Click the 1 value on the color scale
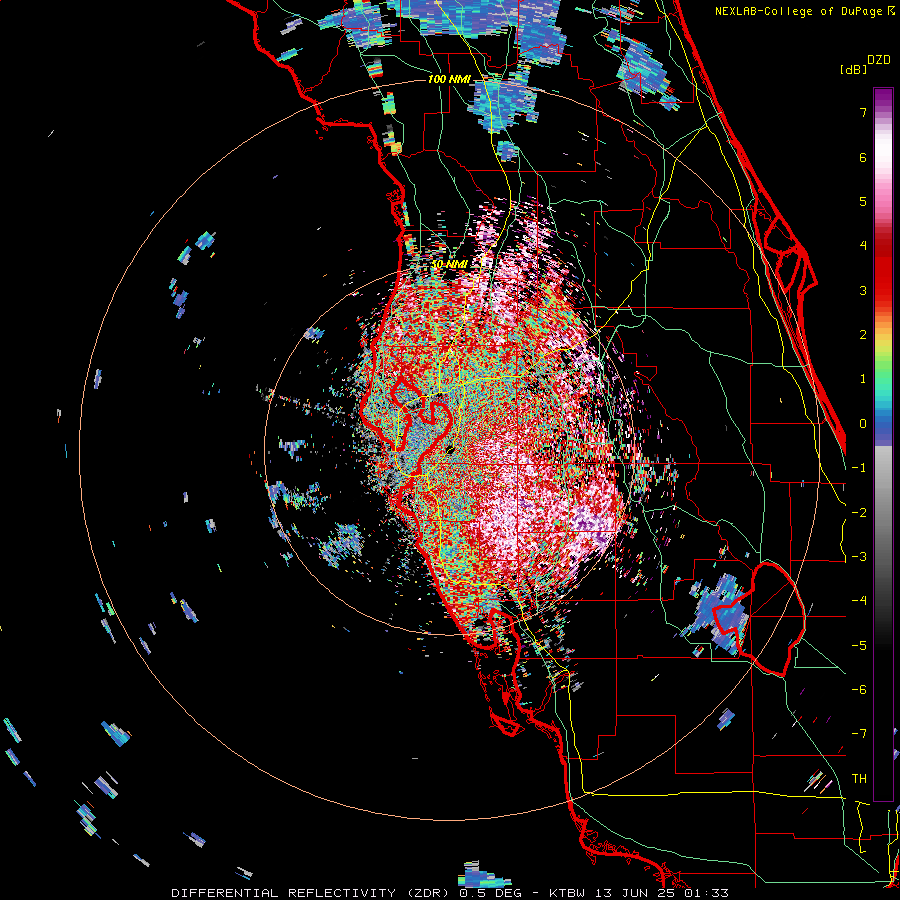Viewport: 900px width, 900px height. [x=863, y=379]
